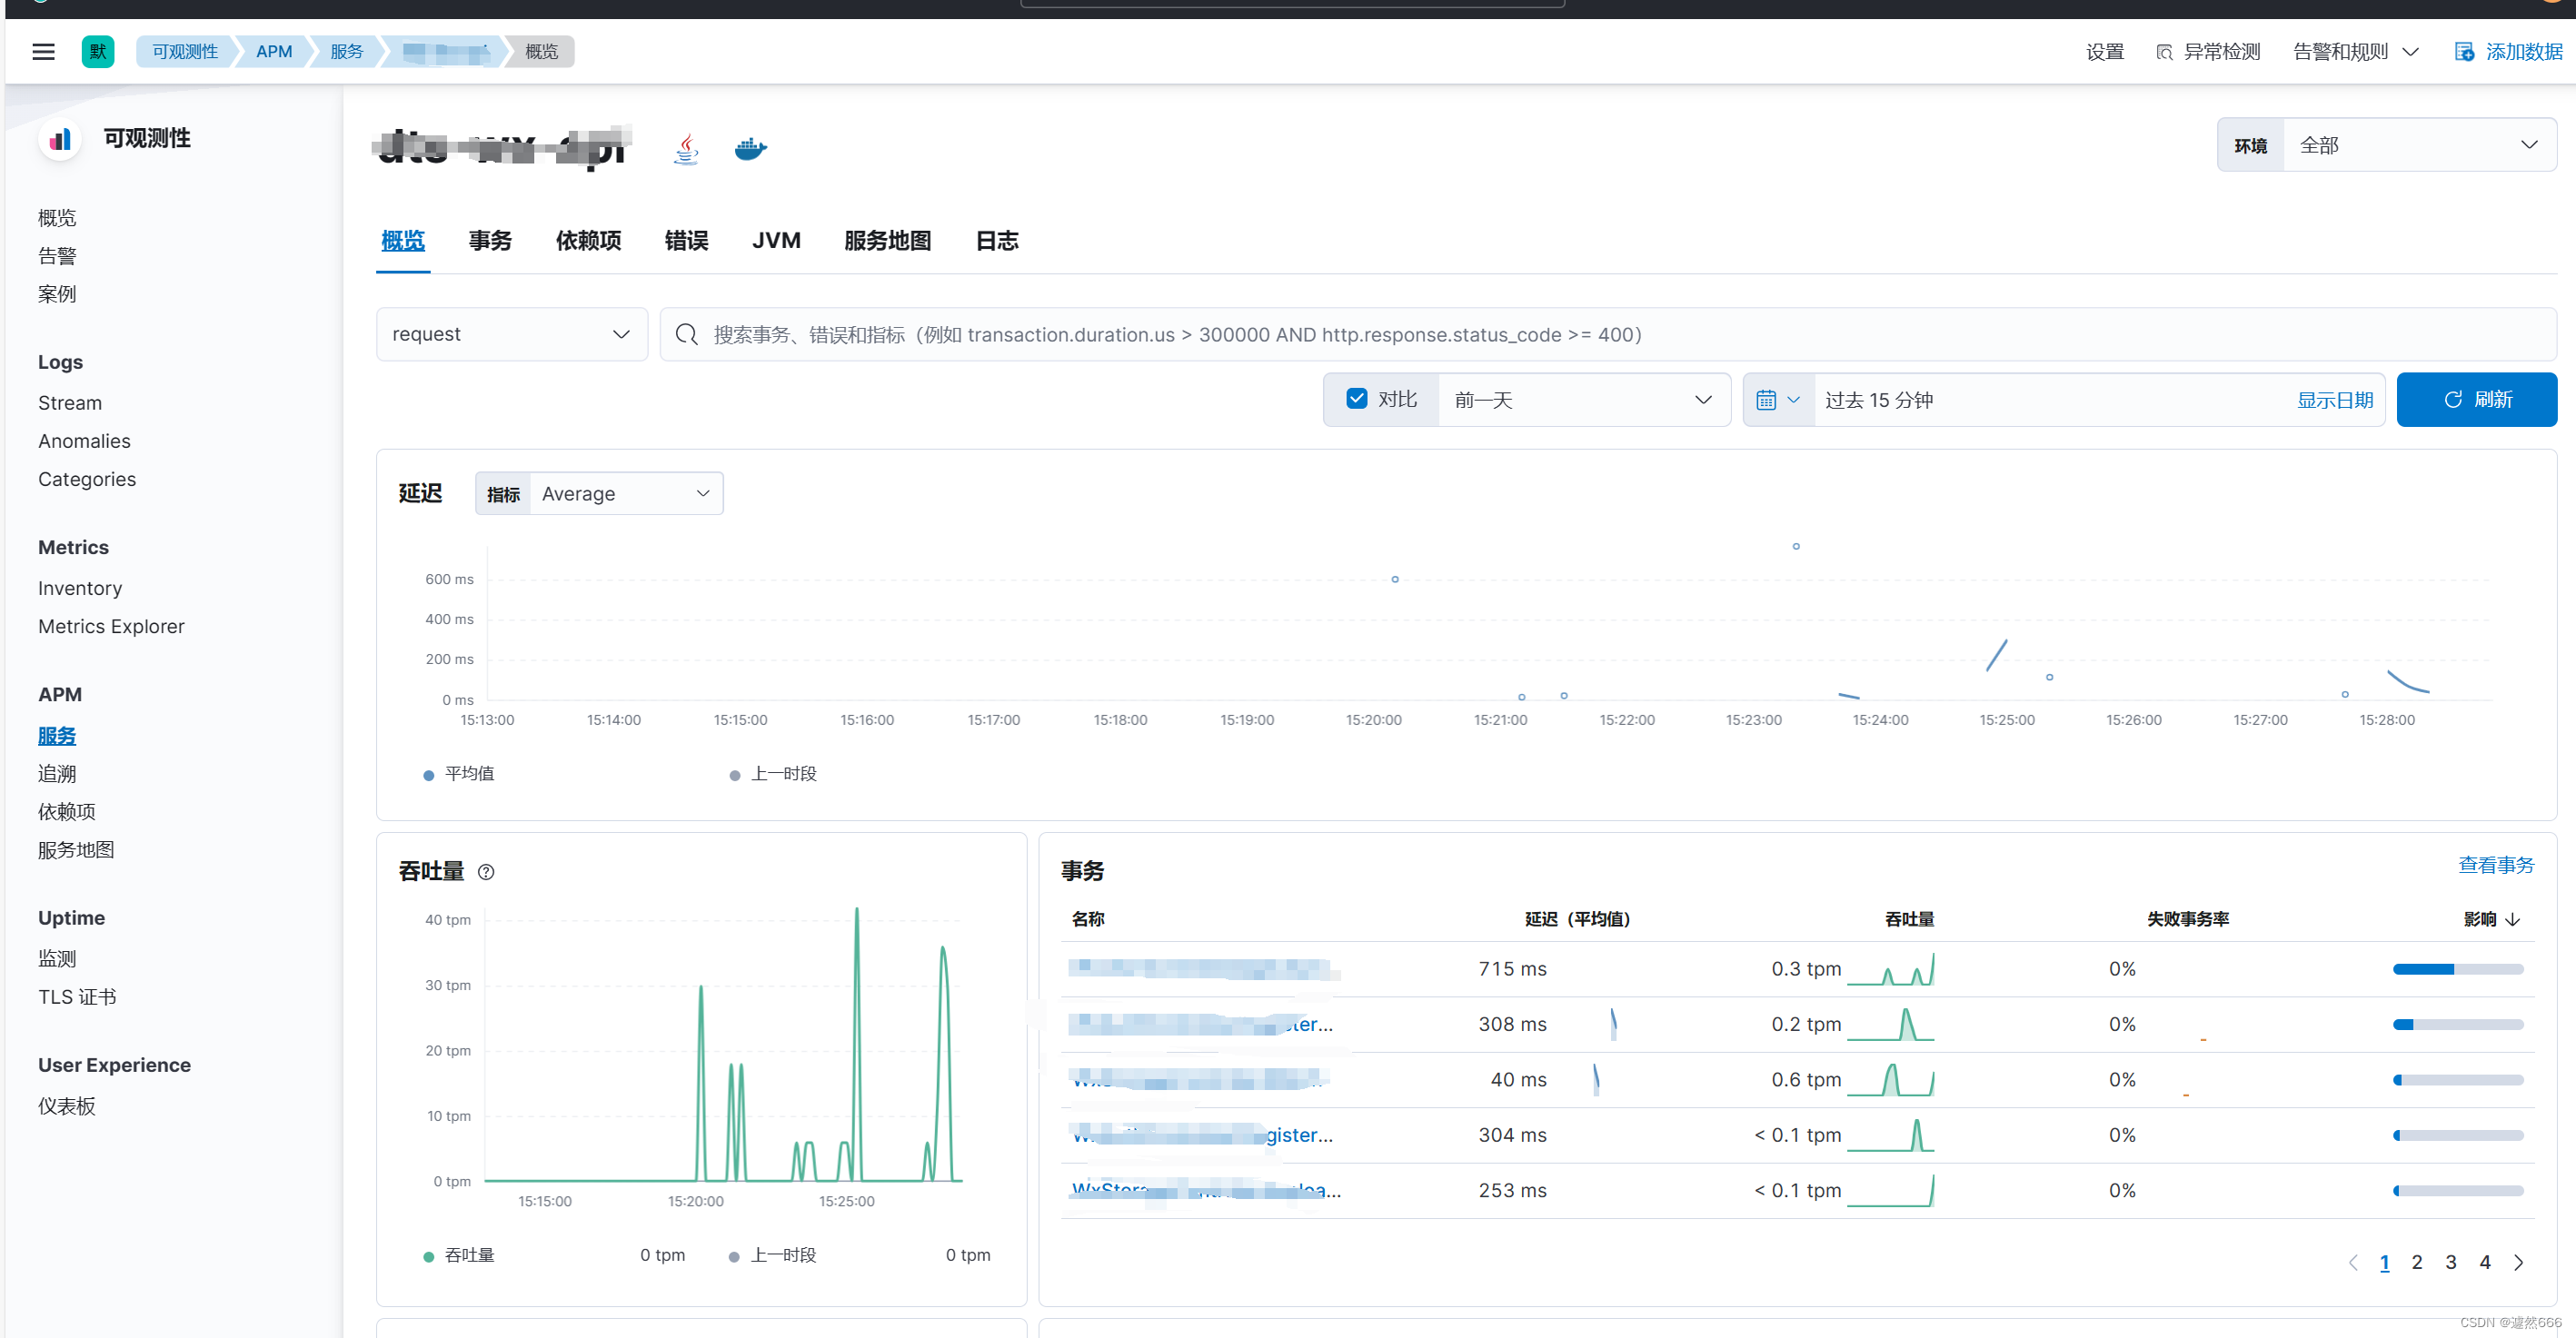Open the 服务地图 tab
This screenshot has height=1338, width=2576.
[886, 240]
